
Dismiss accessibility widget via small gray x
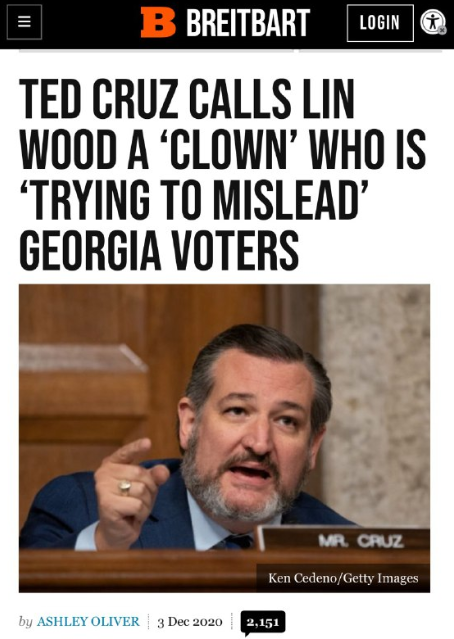(442, 31)
